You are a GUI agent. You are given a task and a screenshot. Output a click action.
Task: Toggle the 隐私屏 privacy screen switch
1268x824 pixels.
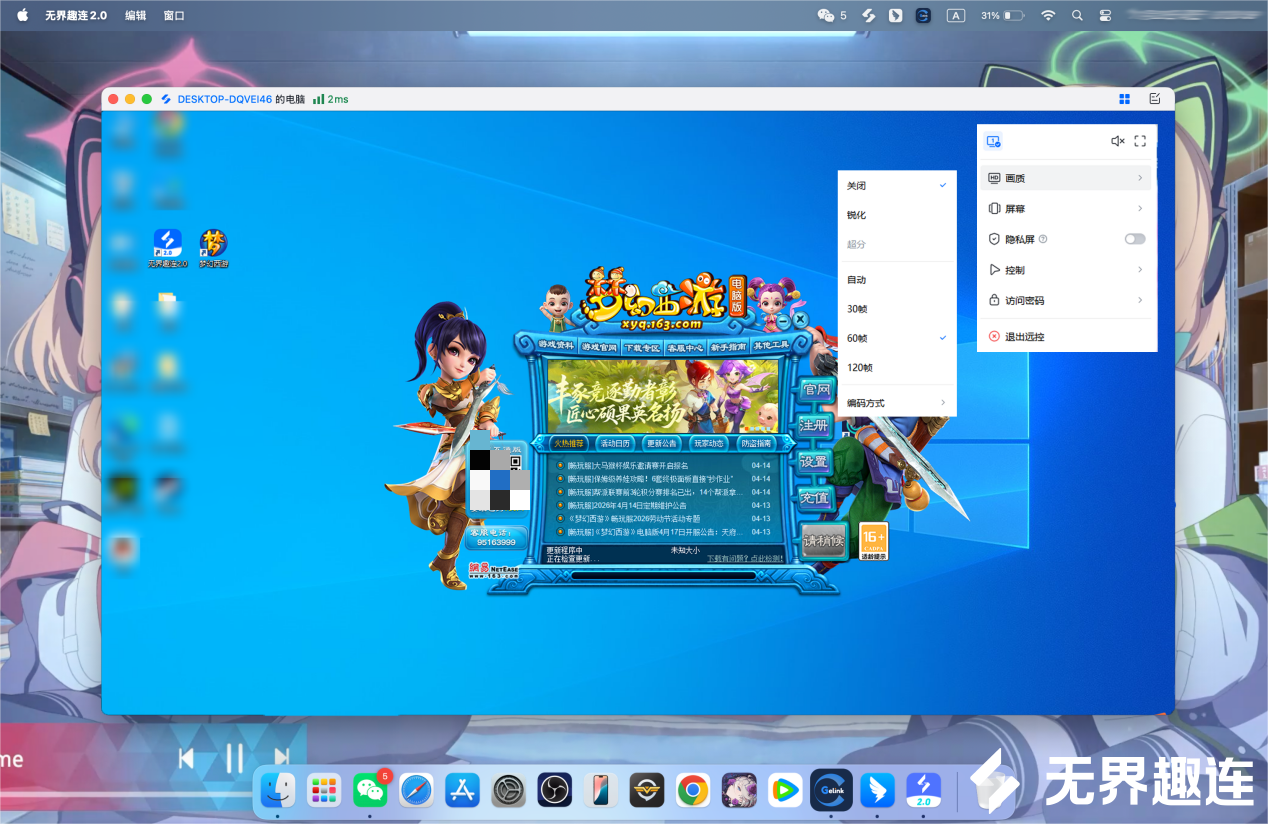(x=1135, y=239)
